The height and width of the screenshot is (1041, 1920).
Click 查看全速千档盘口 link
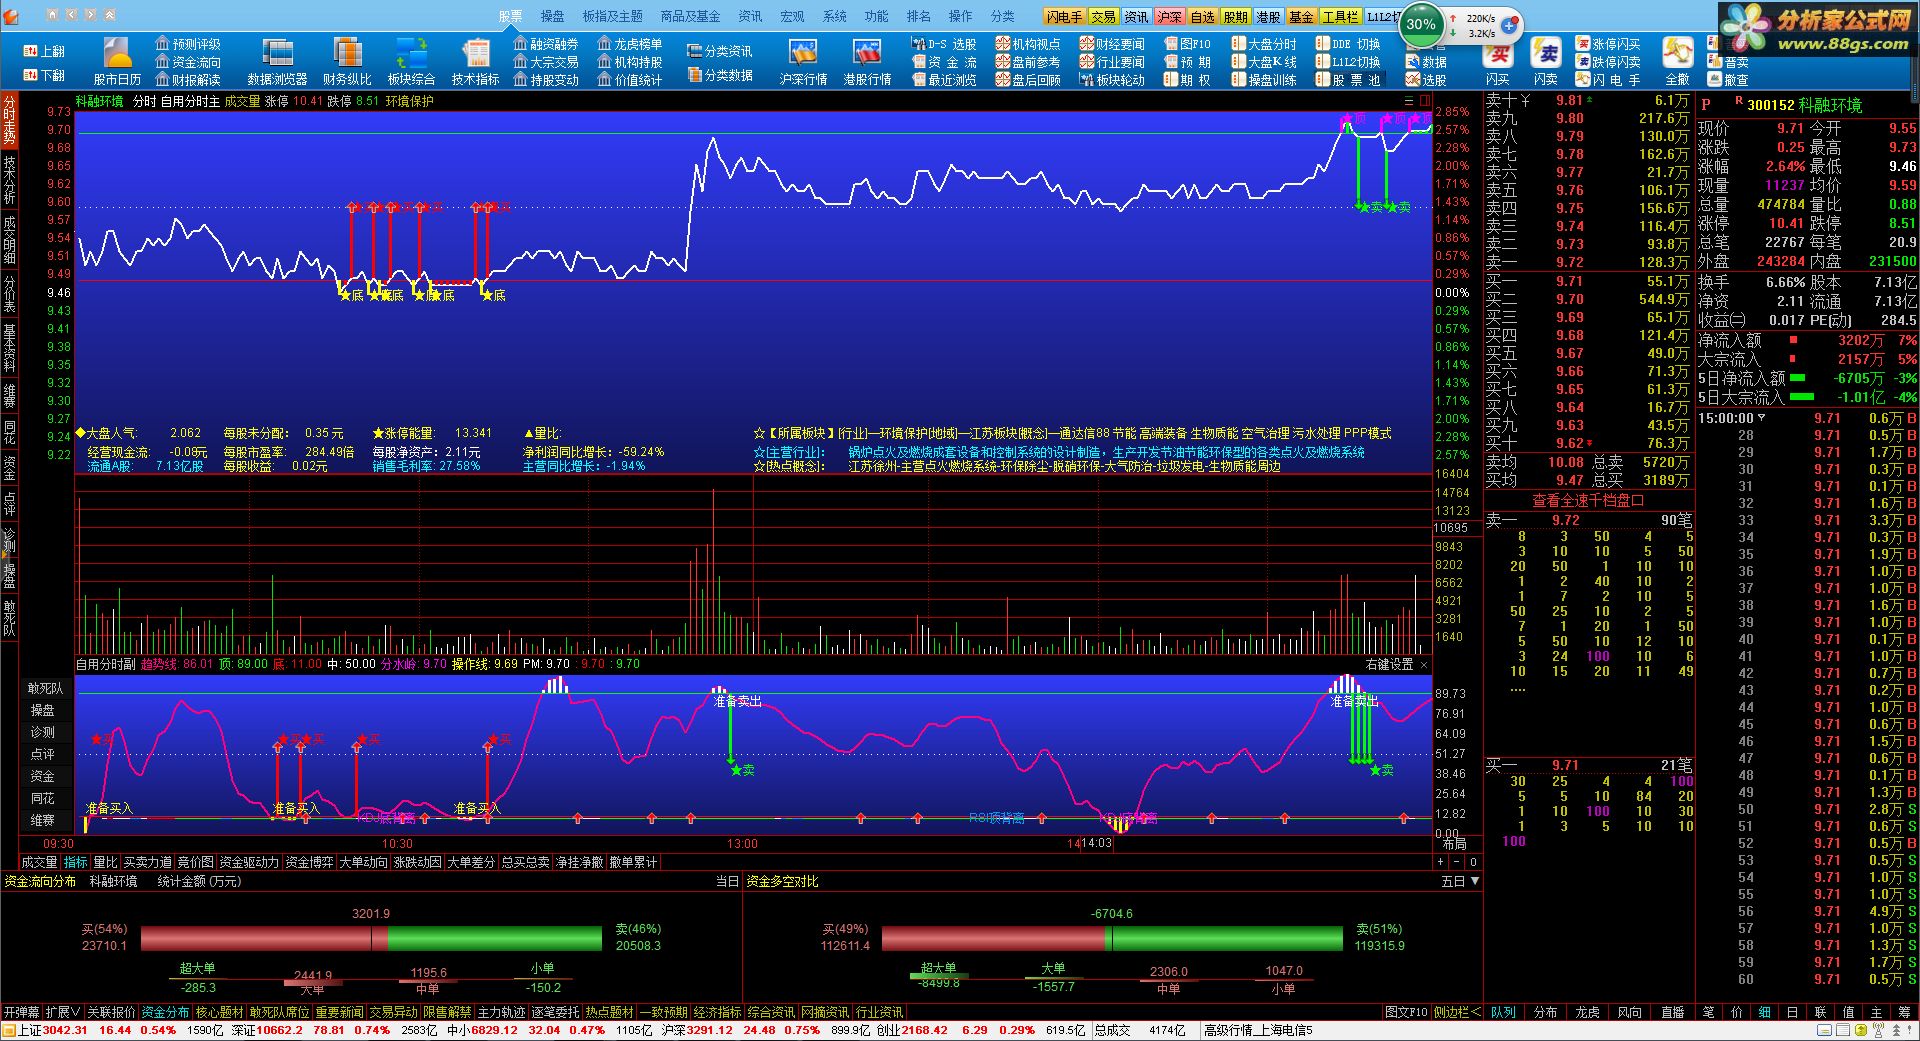pos(1588,500)
